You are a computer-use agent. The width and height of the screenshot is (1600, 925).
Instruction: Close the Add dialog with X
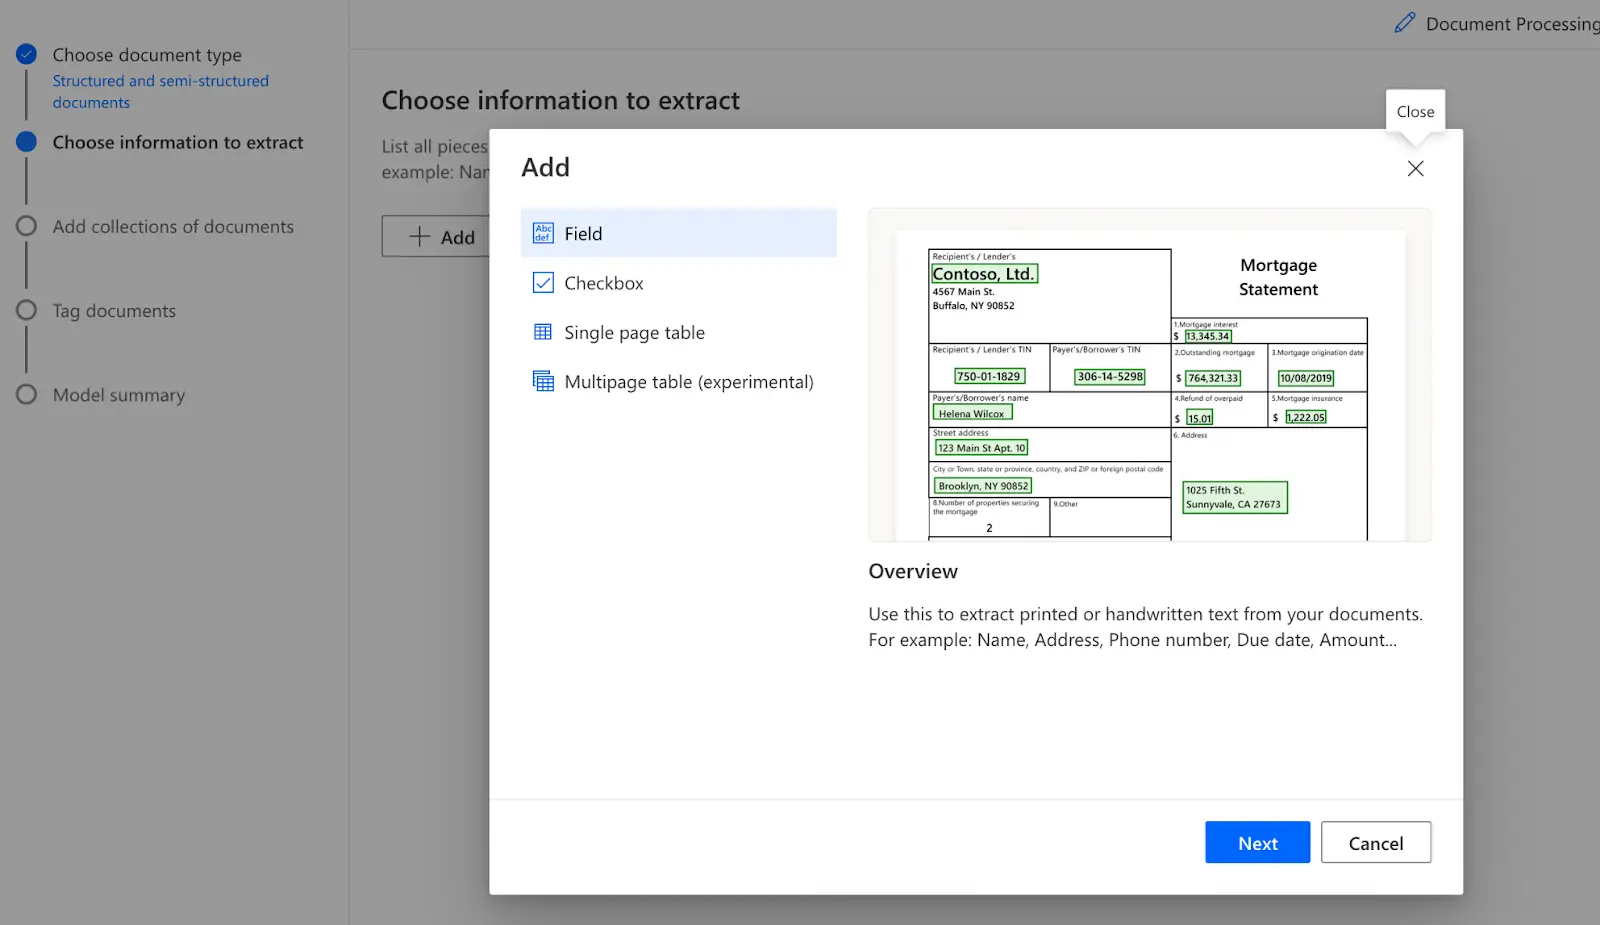point(1415,168)
